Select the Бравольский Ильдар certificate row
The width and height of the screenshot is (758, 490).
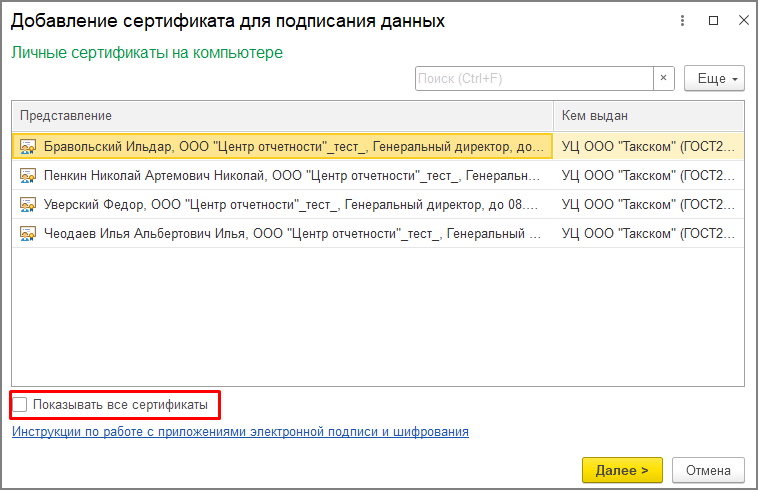point(378,146)
